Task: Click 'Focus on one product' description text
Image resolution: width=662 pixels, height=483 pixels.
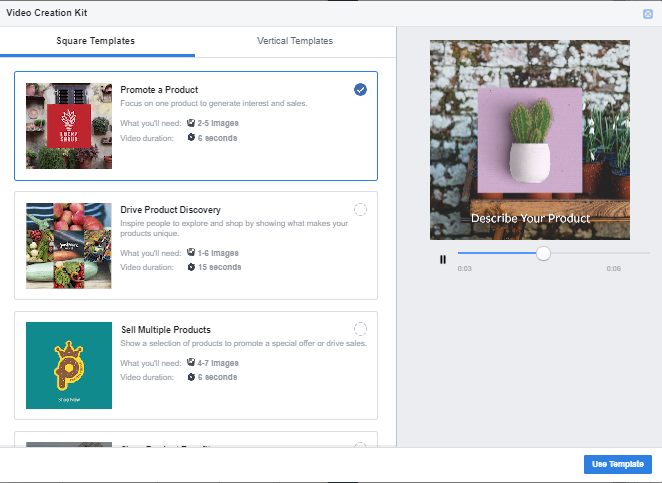Action: [214, 103]
